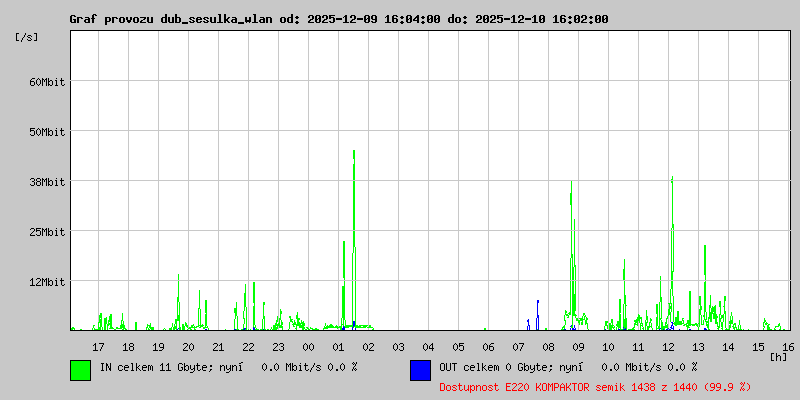Click the '16' hour label on x-axis
Image resolution: width=800 pixels, height=400 pixels.
coord(788,347)
